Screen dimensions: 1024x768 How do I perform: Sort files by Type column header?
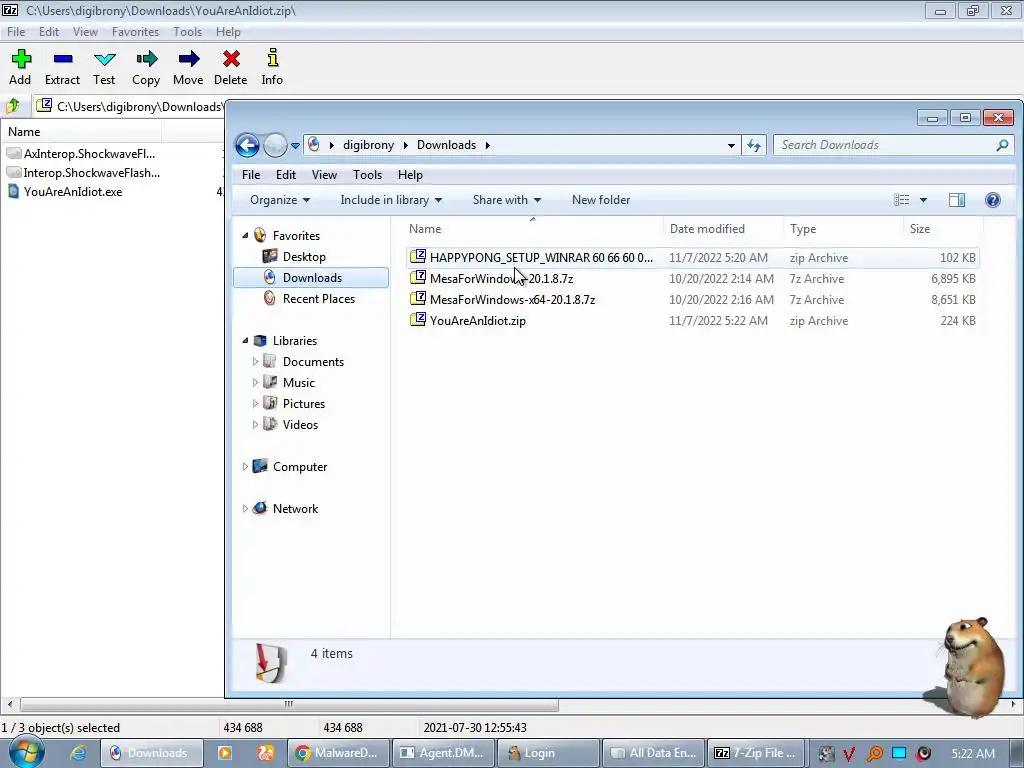pyautogui.click(x=842, y=229)
